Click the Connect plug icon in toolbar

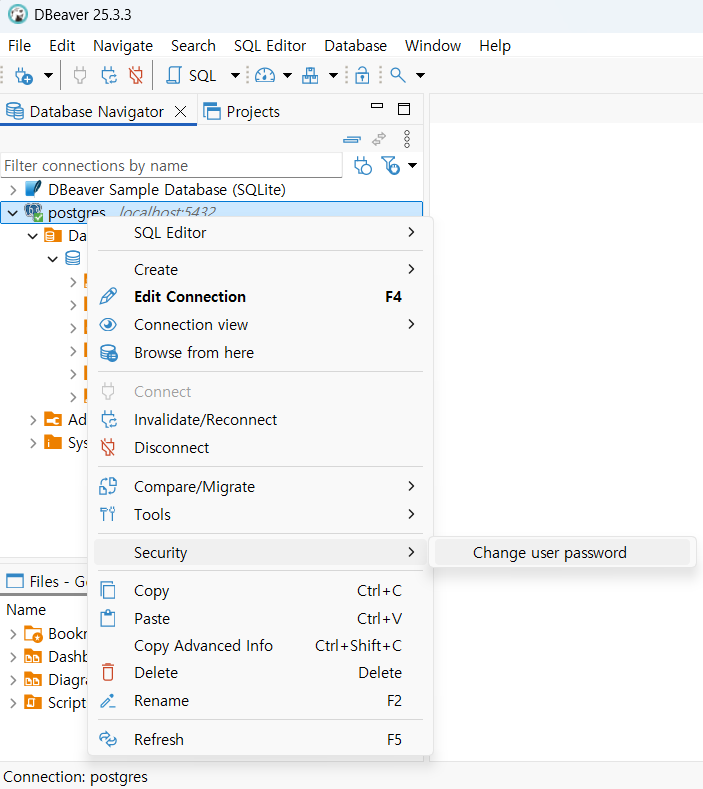click(80, 76)
